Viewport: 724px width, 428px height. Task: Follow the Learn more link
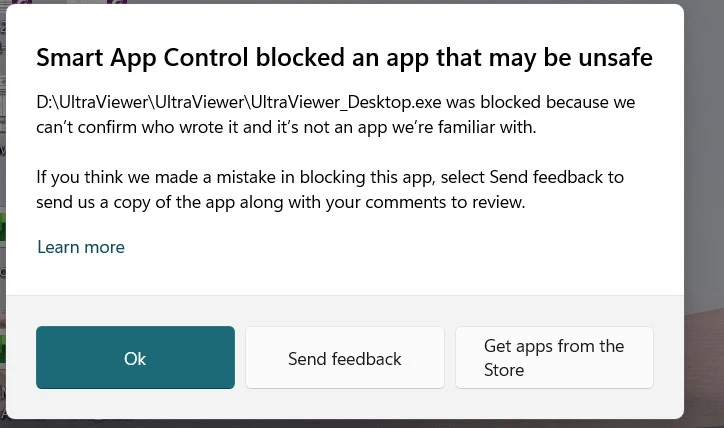81,247
